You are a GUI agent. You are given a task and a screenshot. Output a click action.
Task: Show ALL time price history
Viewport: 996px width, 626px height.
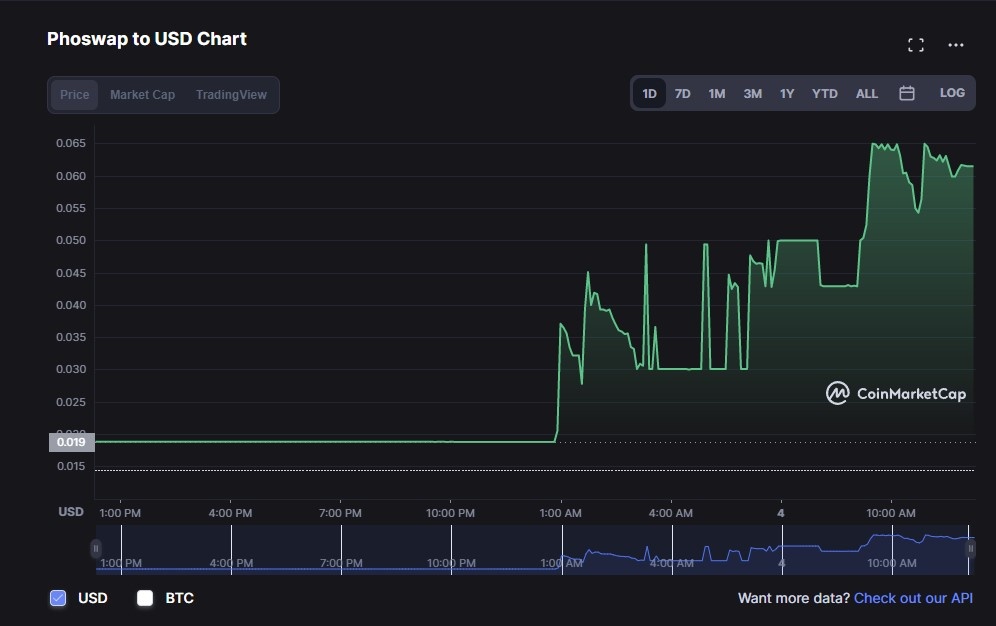click(x=867, y=93)
